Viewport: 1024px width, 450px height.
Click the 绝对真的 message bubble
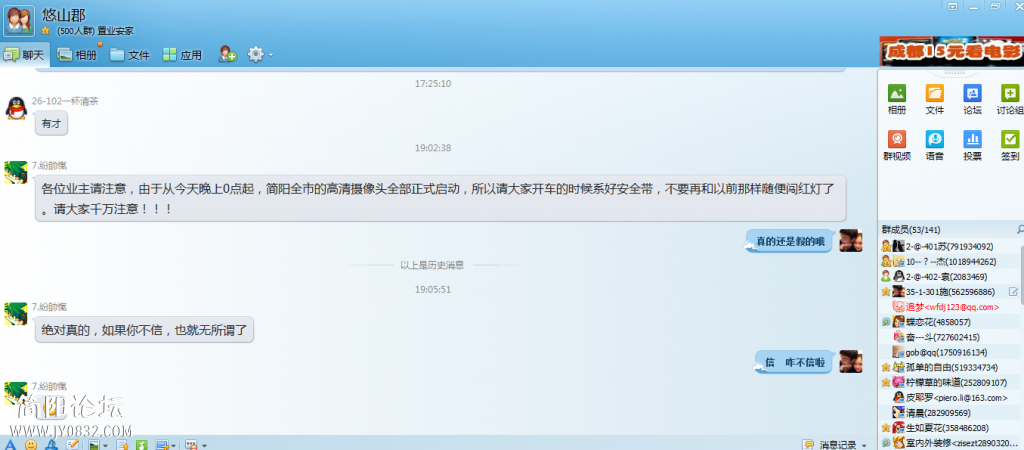[x=144, y=330]
